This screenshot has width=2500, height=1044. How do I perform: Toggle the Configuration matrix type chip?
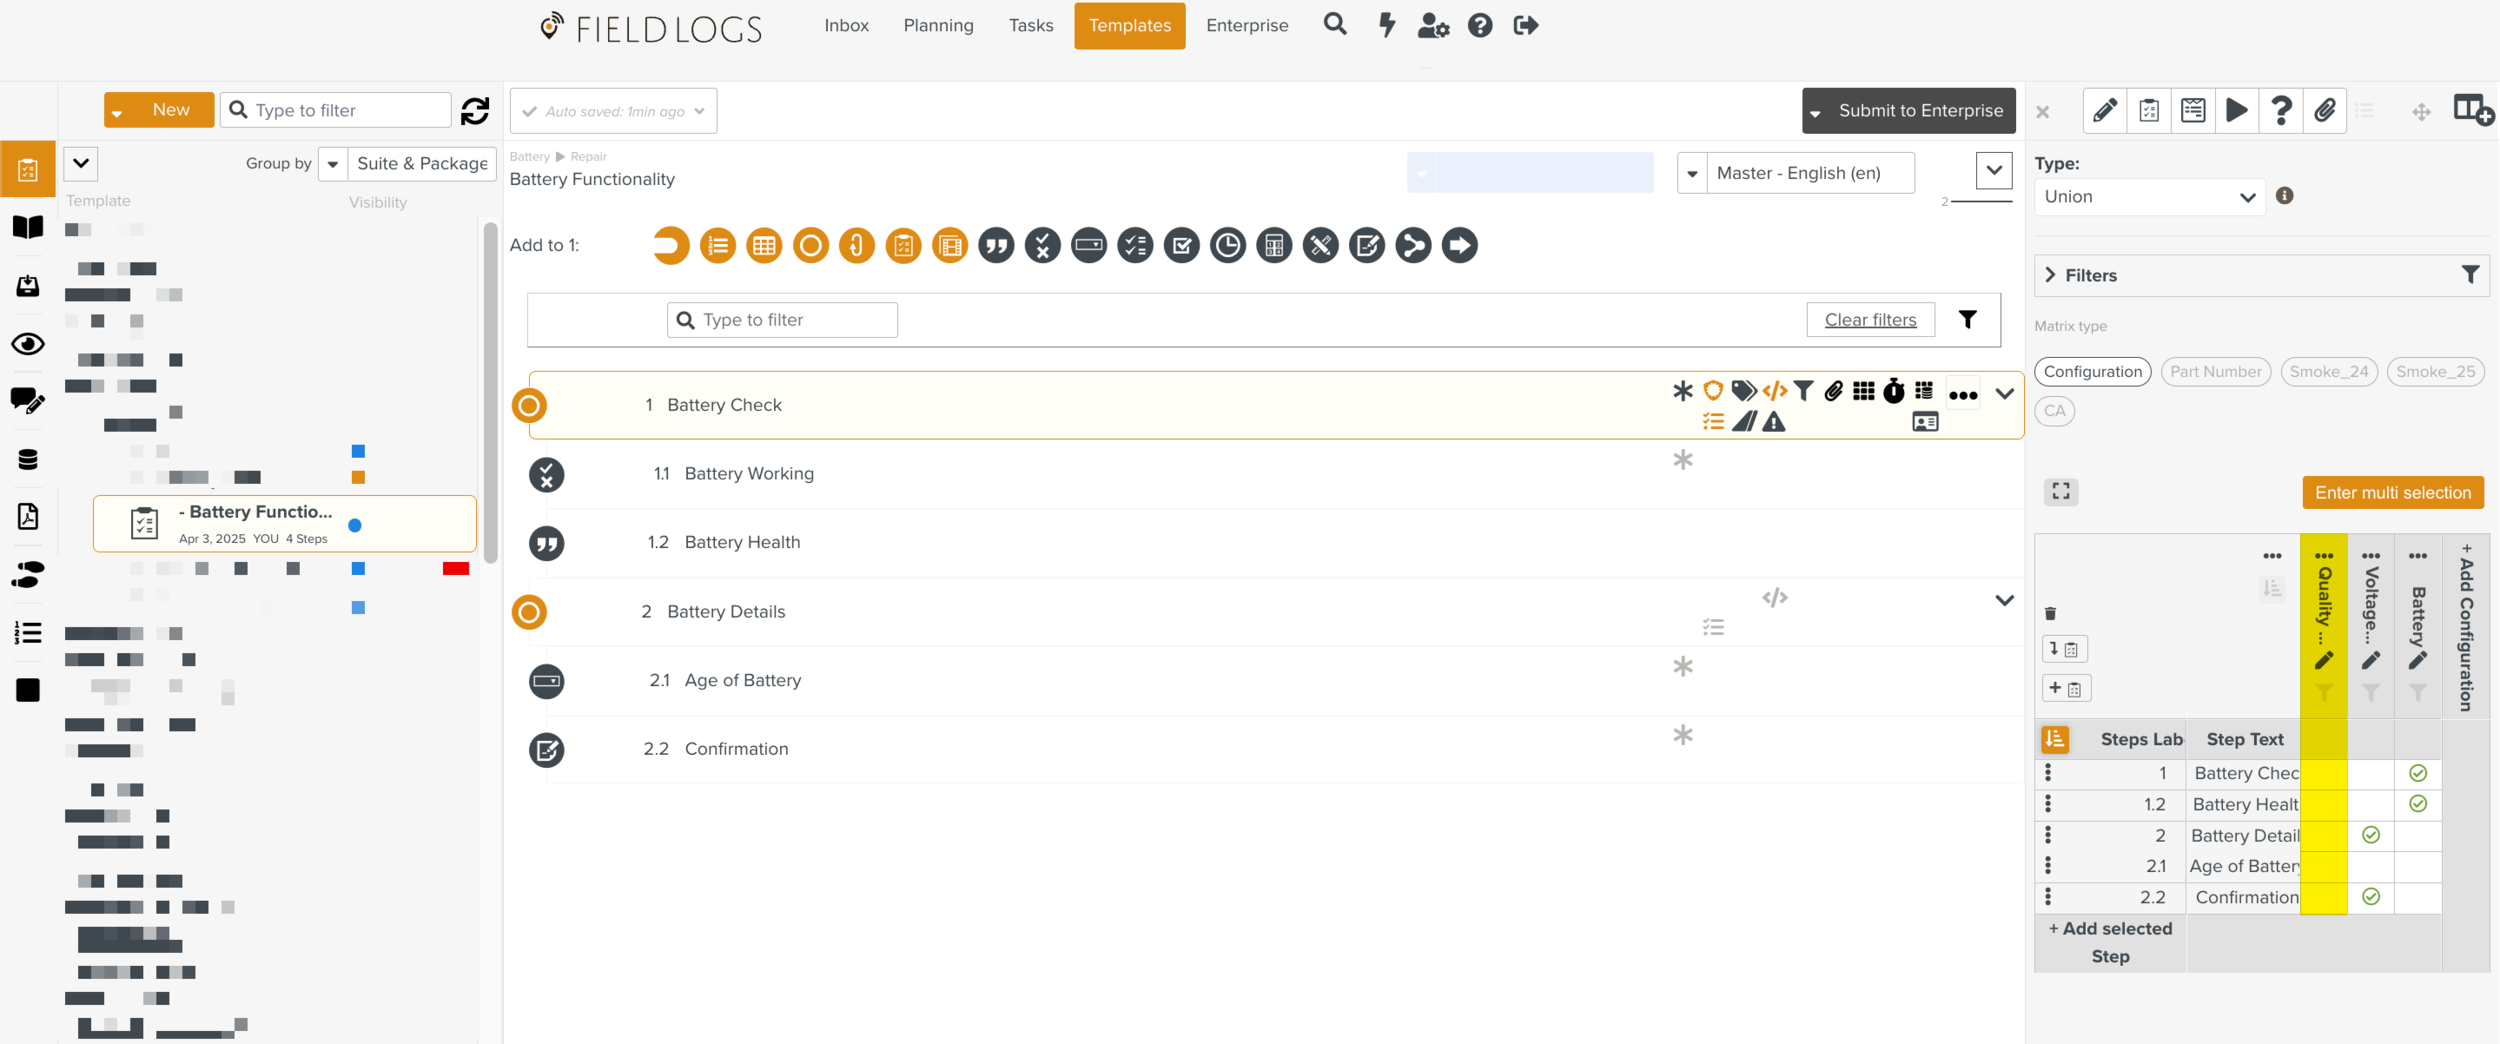tap(2092, 372)
